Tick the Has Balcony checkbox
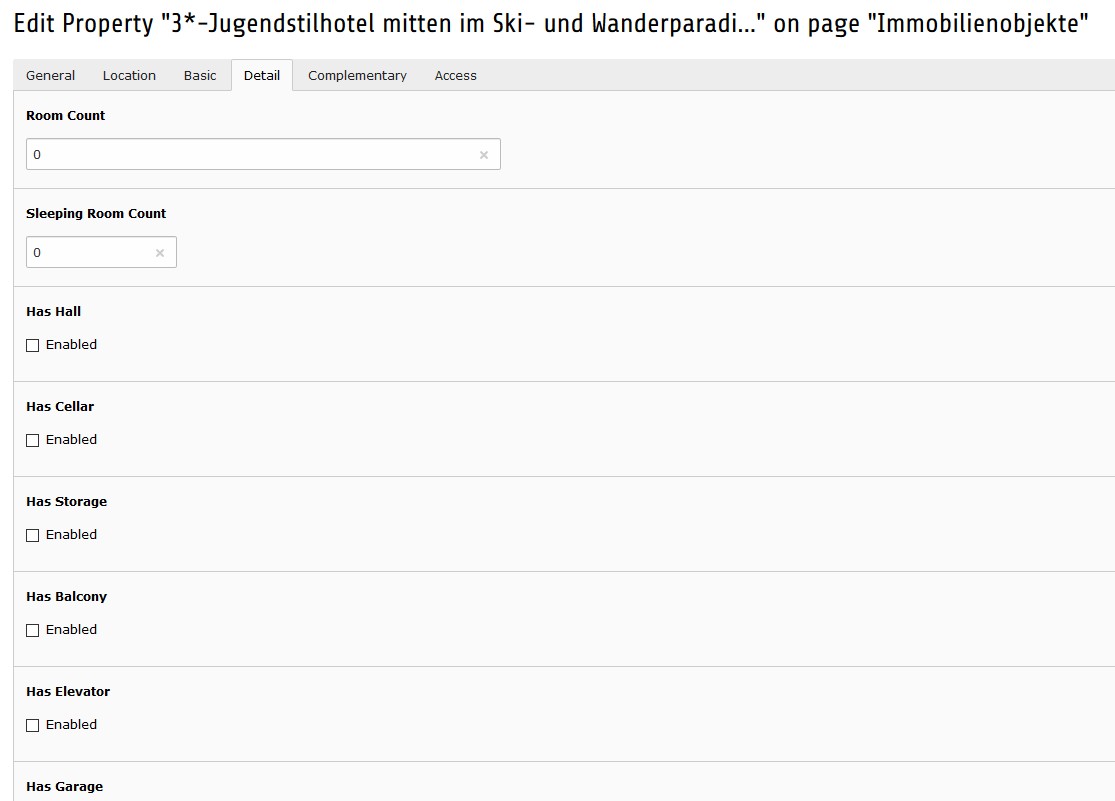 coord(33,630)
